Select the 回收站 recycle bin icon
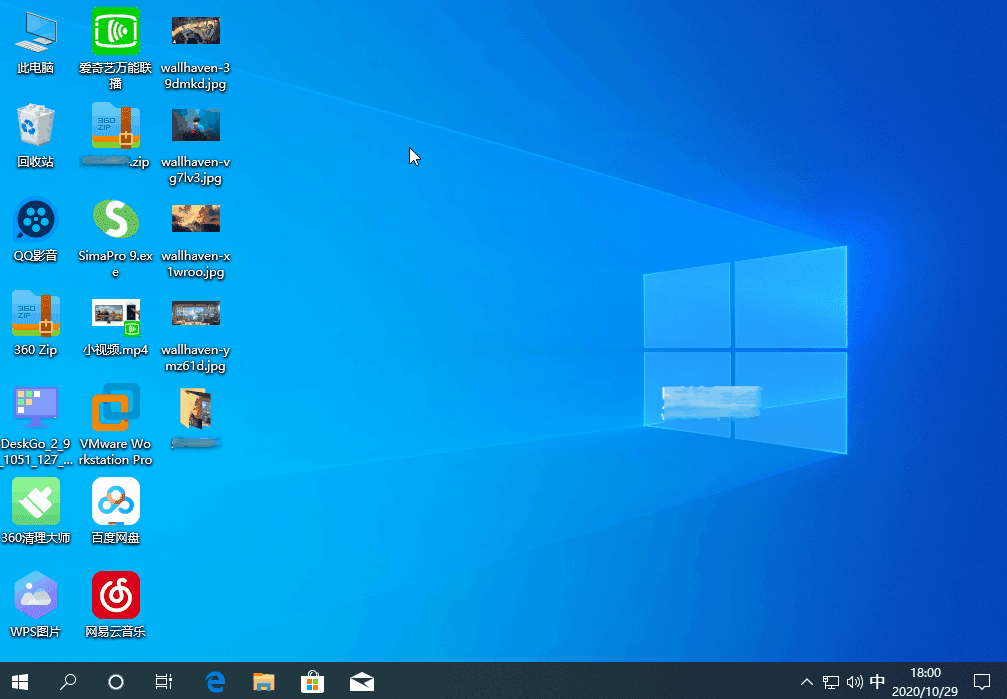 click(35, 136)
